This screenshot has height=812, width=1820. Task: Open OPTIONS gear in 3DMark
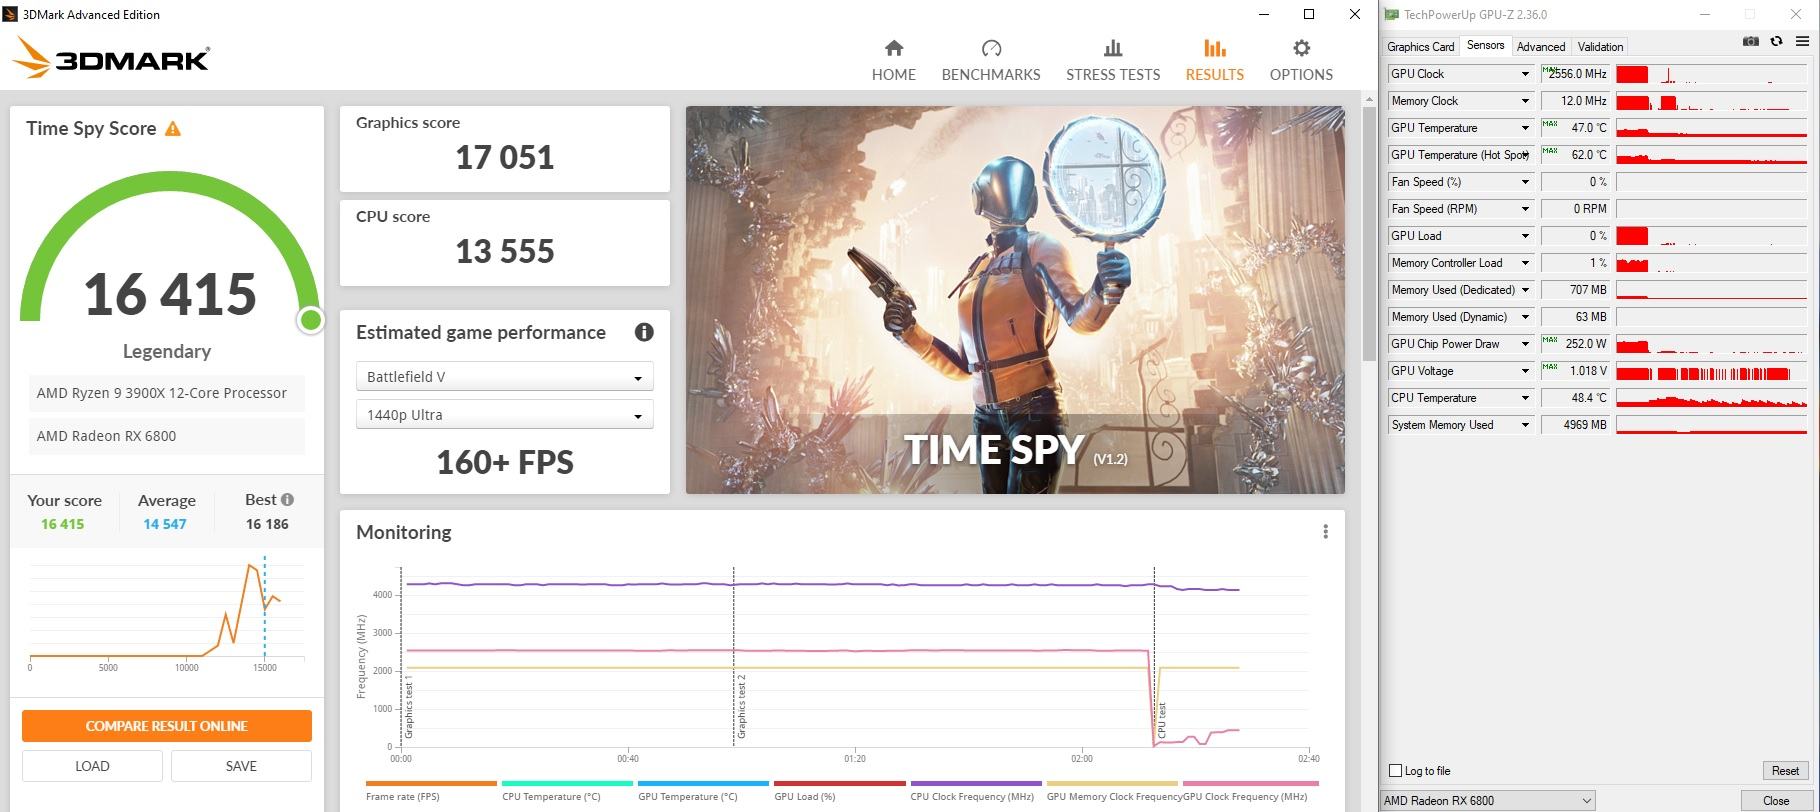tap(1301, 61)
